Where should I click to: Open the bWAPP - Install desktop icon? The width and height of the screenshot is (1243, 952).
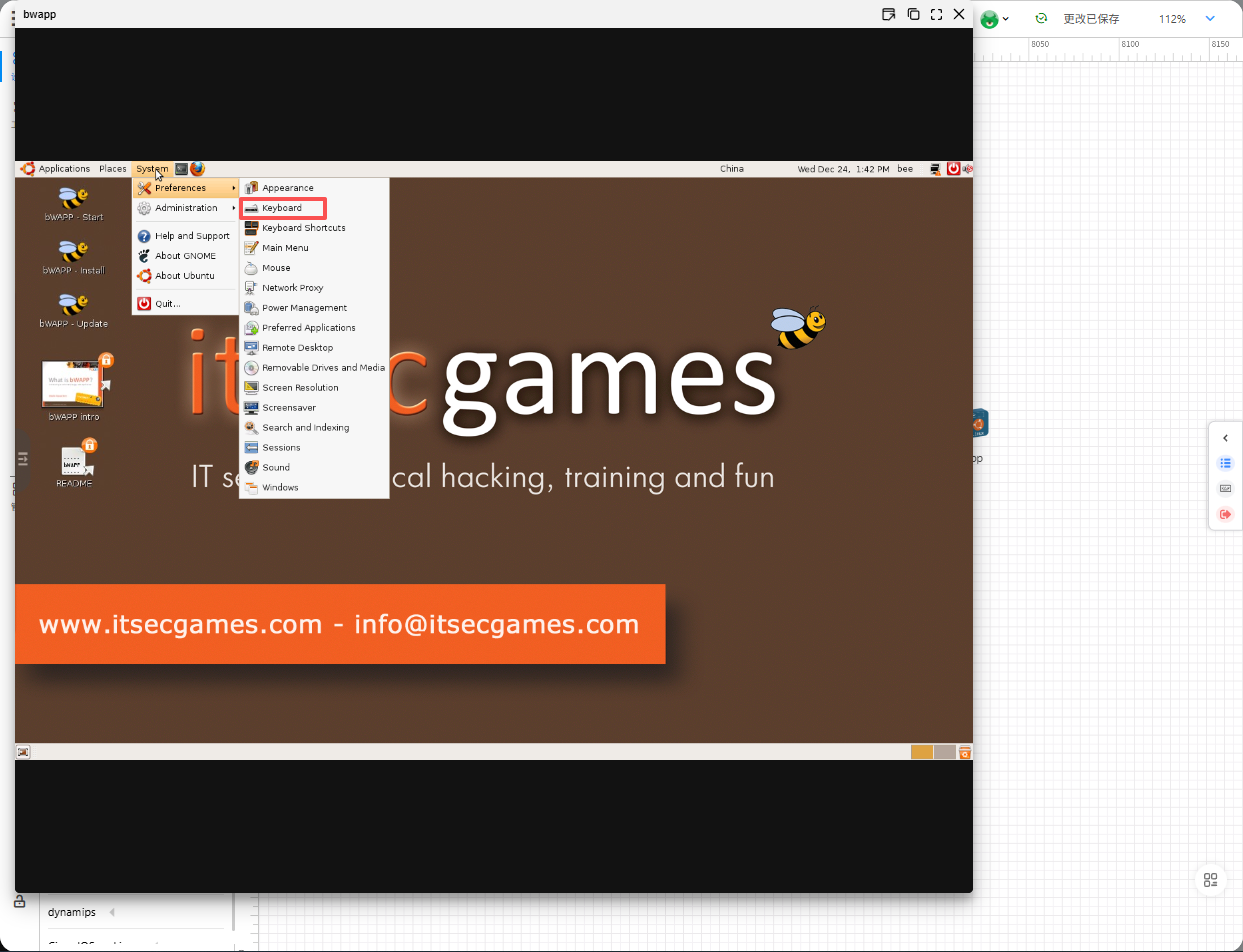(x=73, y=257)
